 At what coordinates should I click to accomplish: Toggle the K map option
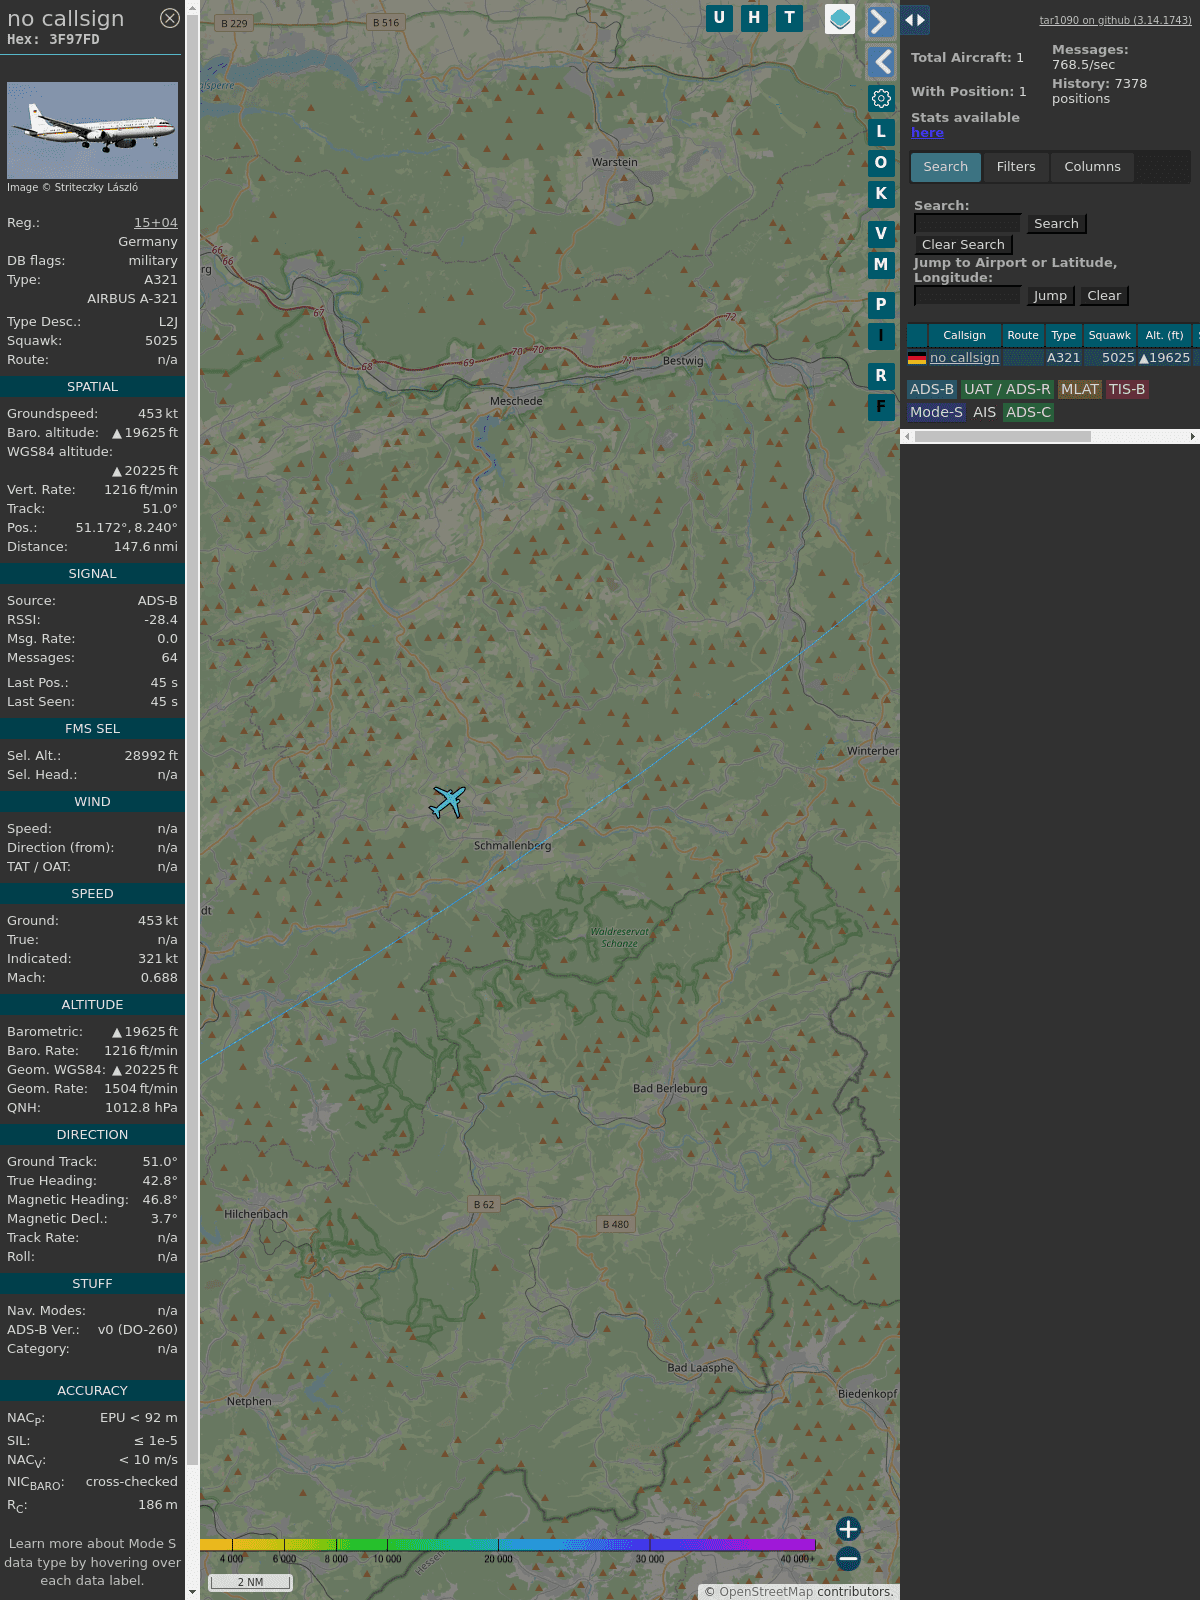881,194
